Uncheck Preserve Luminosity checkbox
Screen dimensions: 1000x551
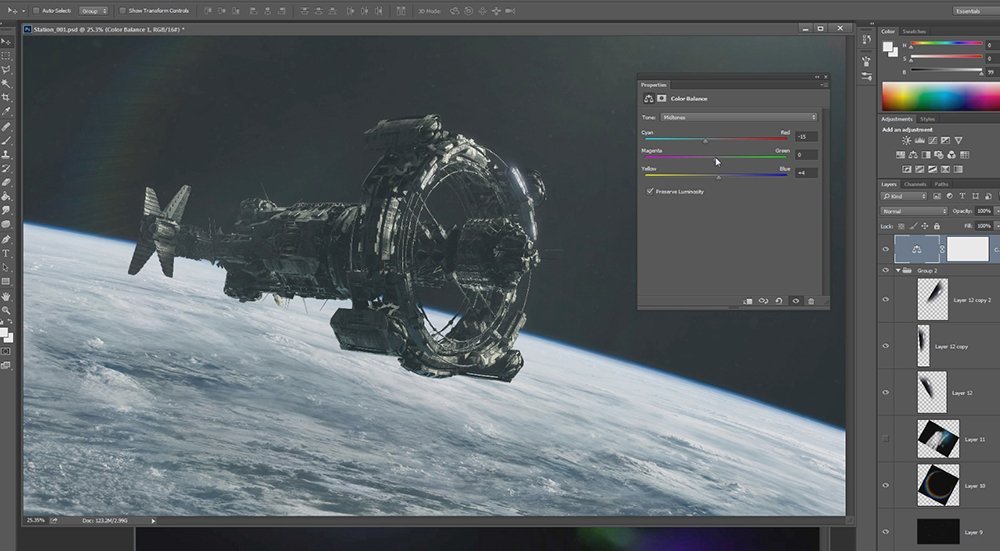point(650,191)
